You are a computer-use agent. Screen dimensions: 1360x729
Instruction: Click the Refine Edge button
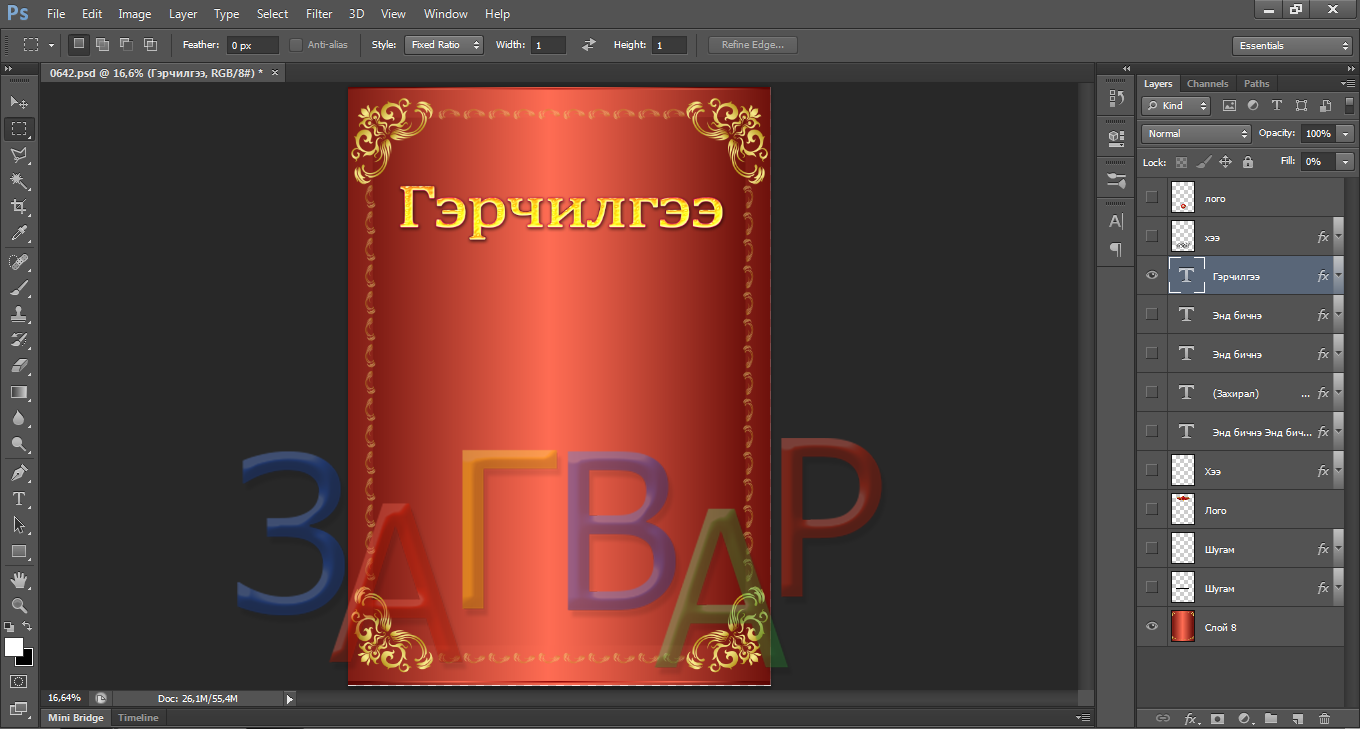click(x=752, y=45)
